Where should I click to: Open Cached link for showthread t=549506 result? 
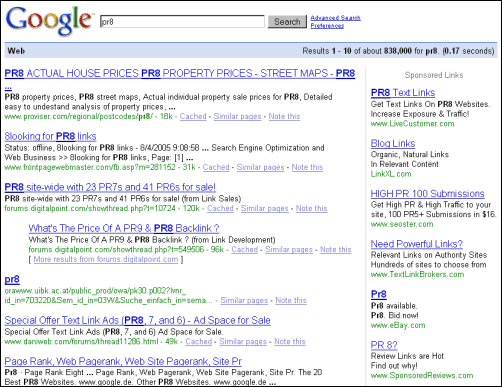pos(245,250)
